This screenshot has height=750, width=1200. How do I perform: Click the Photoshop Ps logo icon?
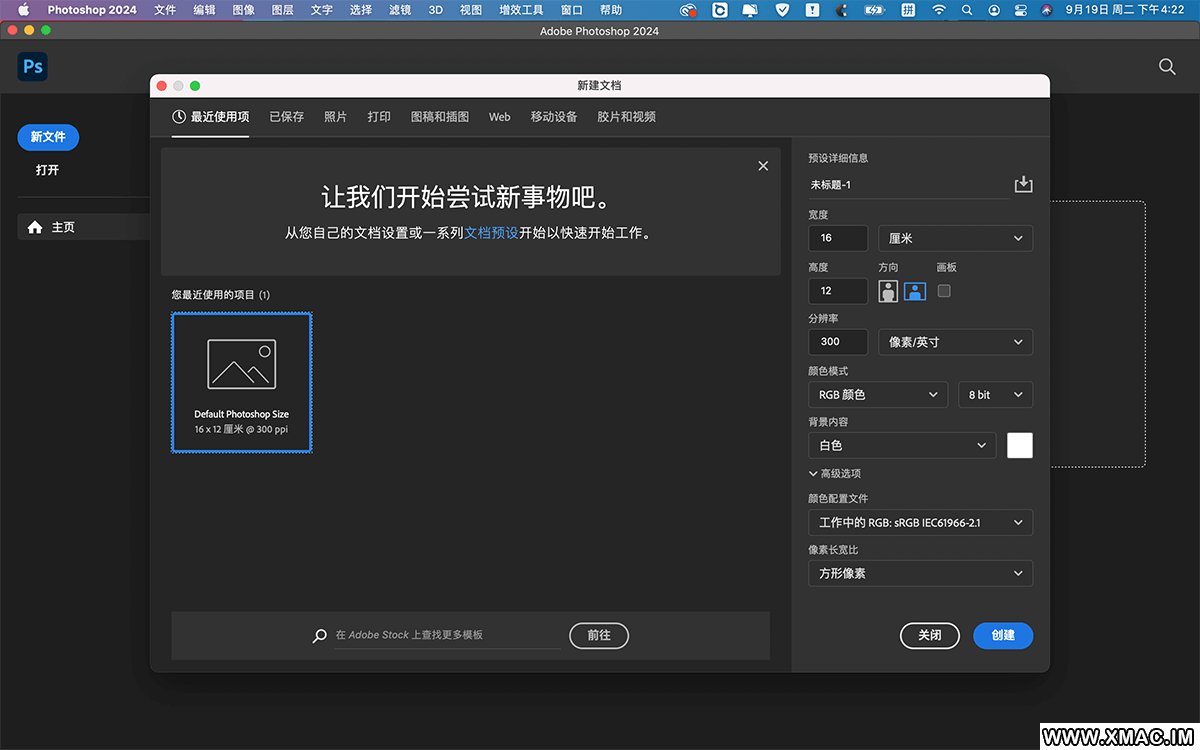[x=33, y=67]
